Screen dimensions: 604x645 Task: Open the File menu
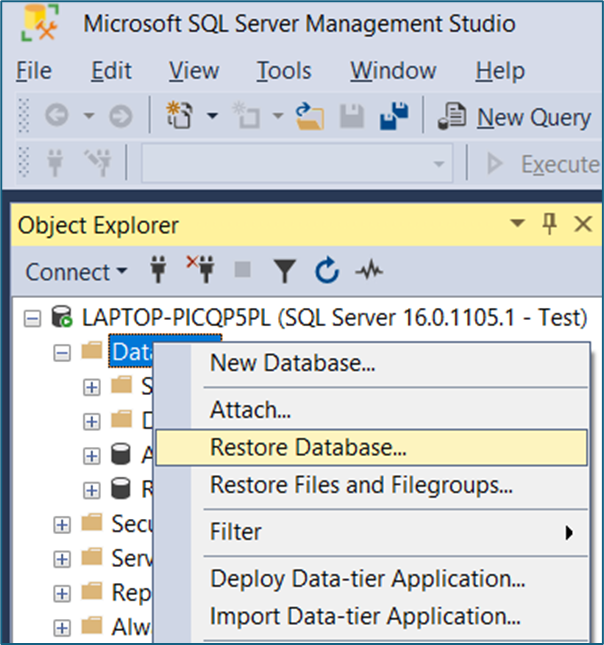[34, 71]
